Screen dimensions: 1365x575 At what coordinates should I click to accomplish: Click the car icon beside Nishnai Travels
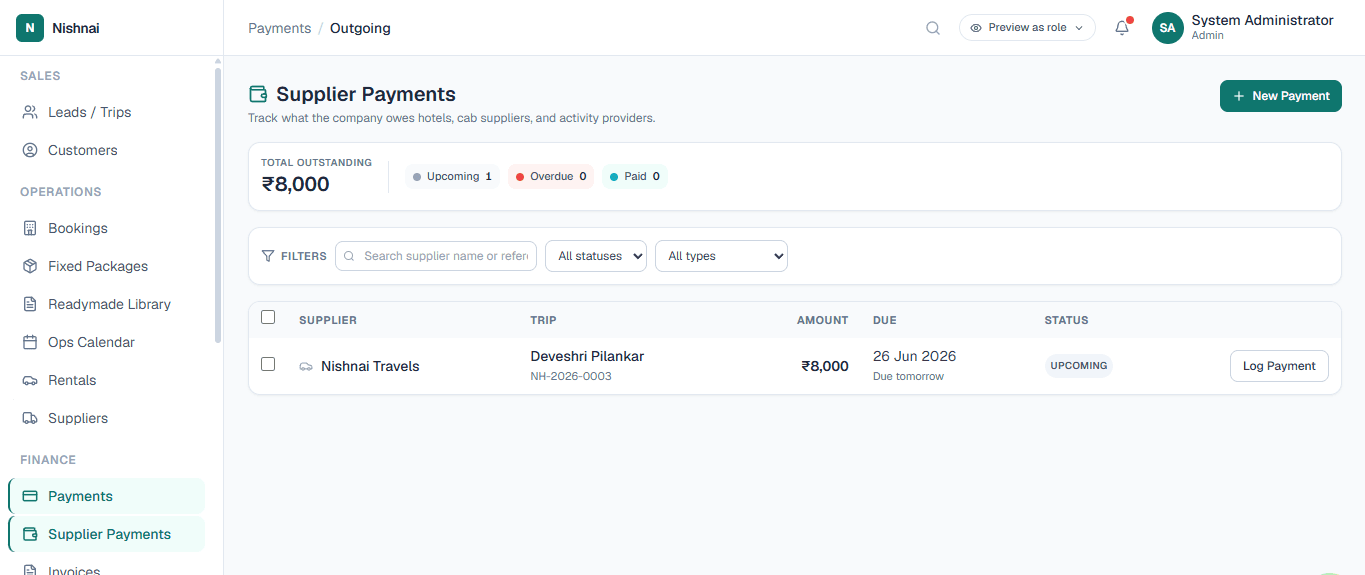coord(306,366)
